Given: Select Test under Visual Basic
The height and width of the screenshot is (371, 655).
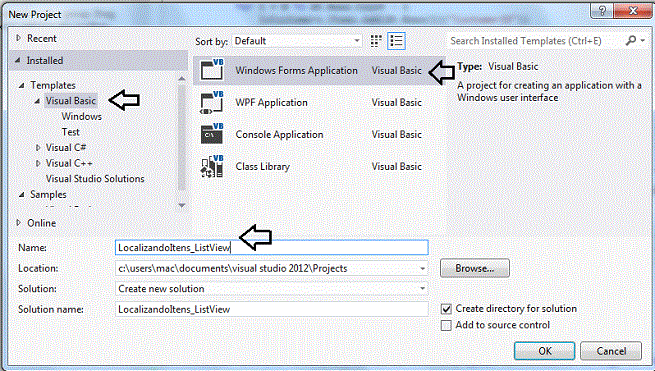Looking at the screenshot, I should pyautogui.click(x=71, y=132).
